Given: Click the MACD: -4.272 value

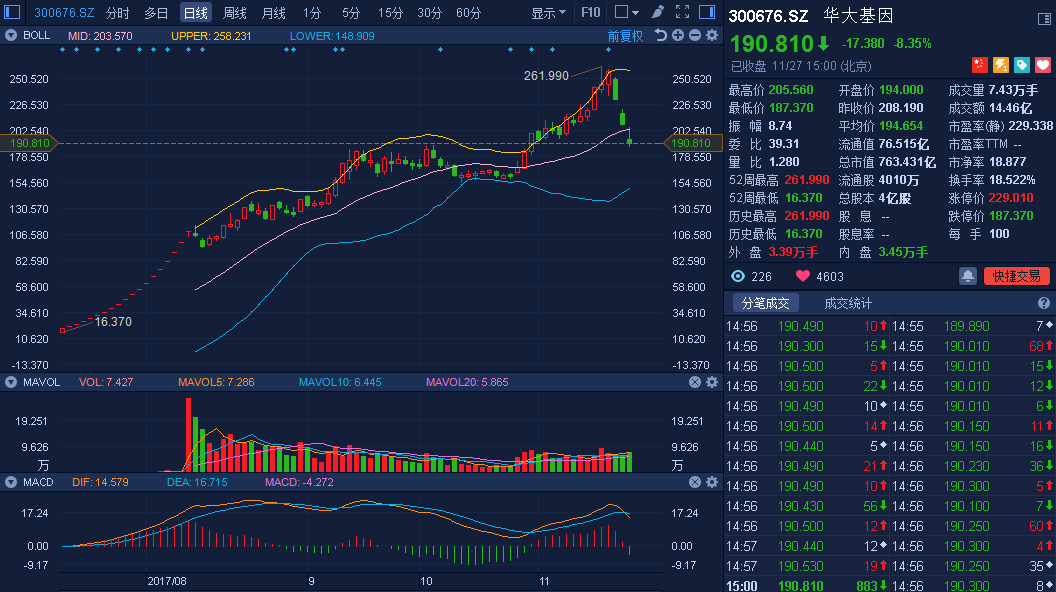Looking at the screenshot, I should (x=299, y=482).
